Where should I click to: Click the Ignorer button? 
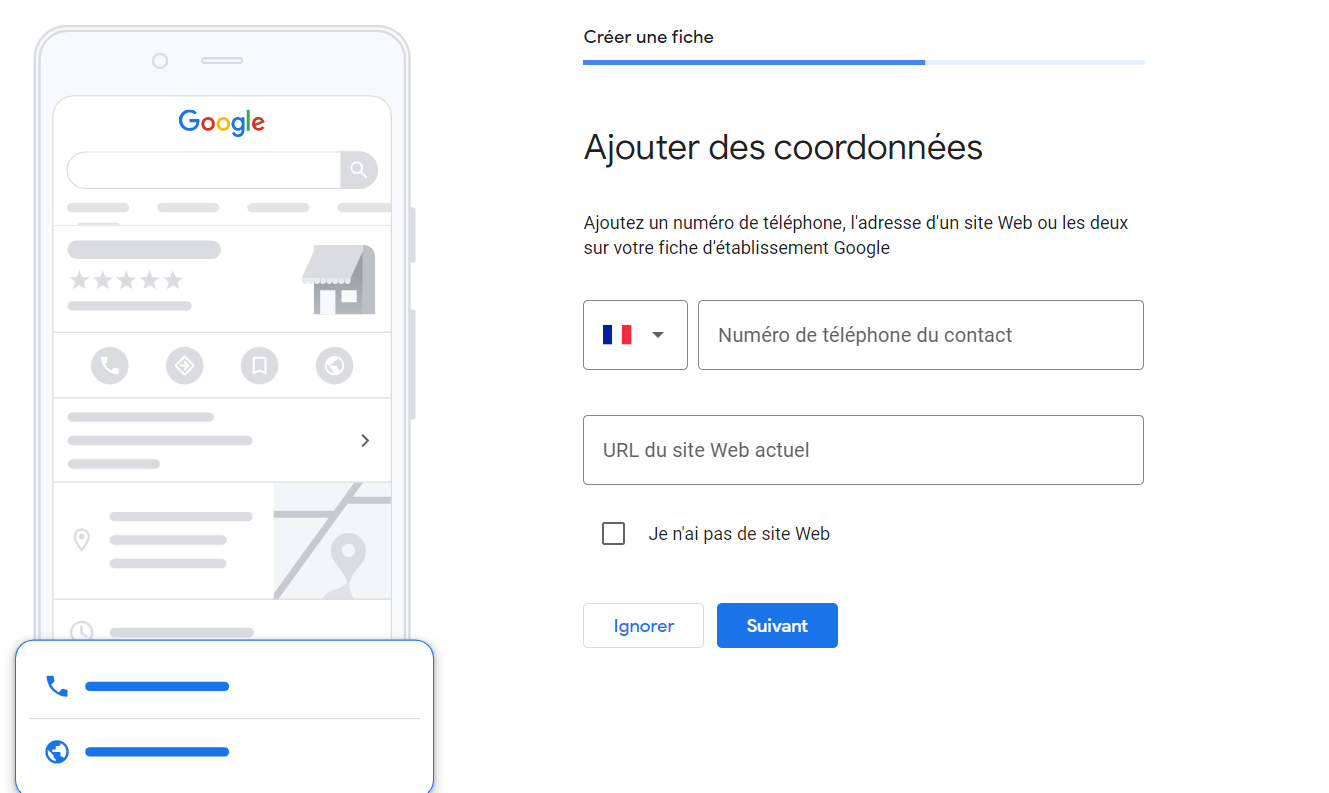point(643,625)
